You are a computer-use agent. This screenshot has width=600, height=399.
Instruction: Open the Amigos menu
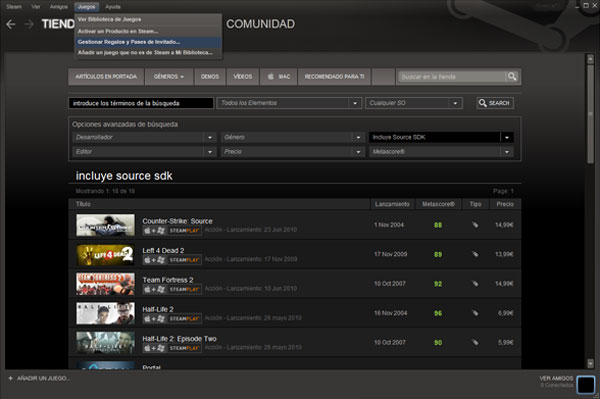click(x=59, y=7)
